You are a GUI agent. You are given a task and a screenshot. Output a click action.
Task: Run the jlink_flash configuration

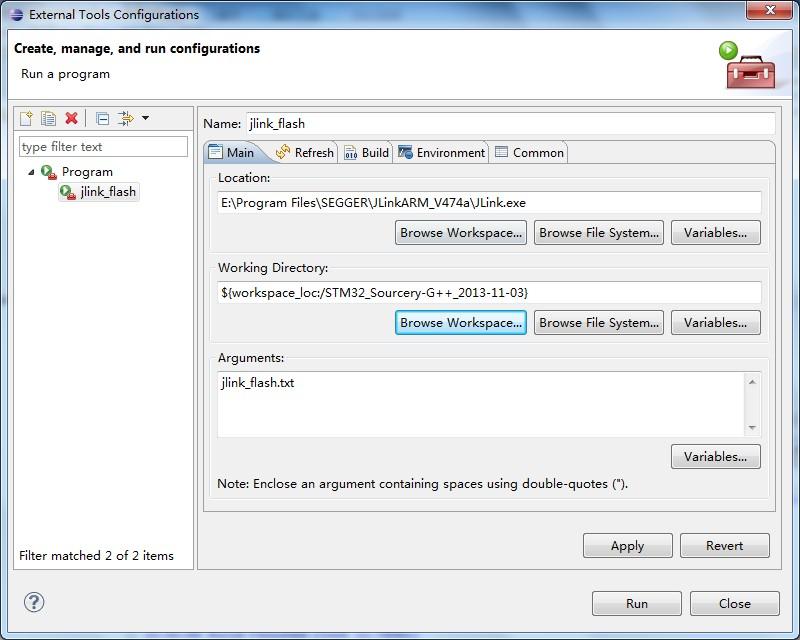(636, 603)
